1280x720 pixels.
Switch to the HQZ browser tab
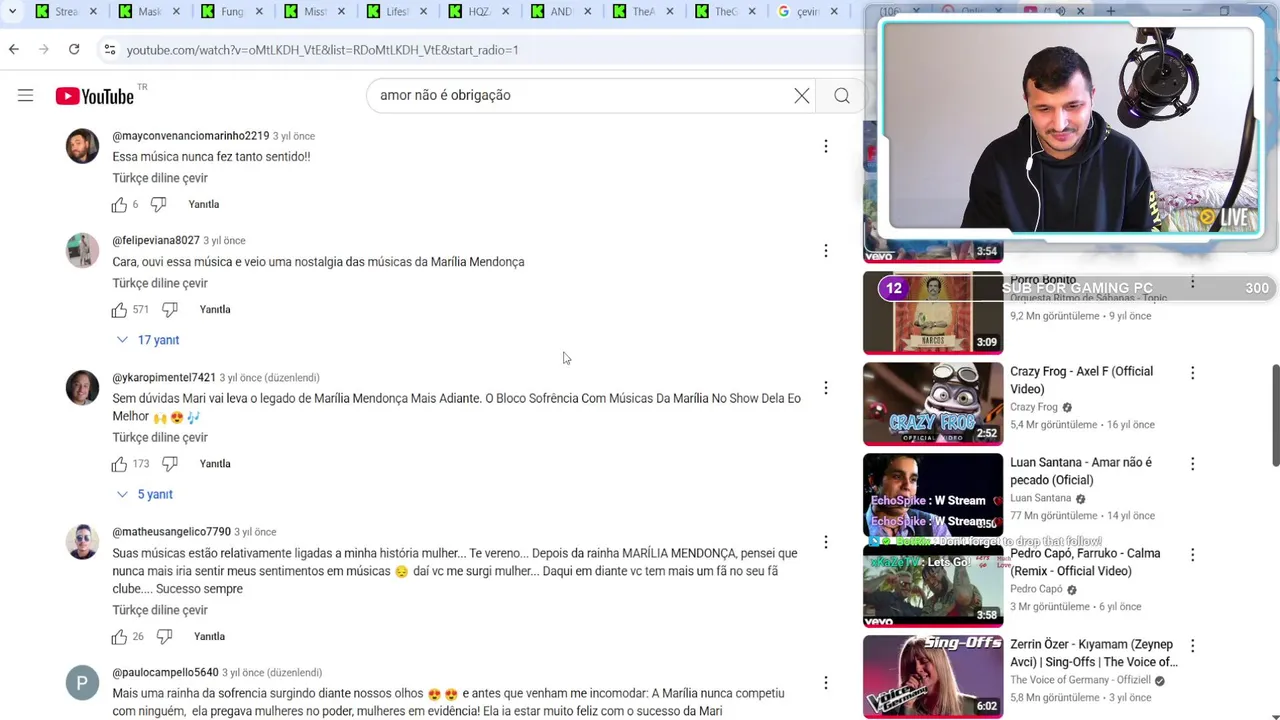(479, 12)
